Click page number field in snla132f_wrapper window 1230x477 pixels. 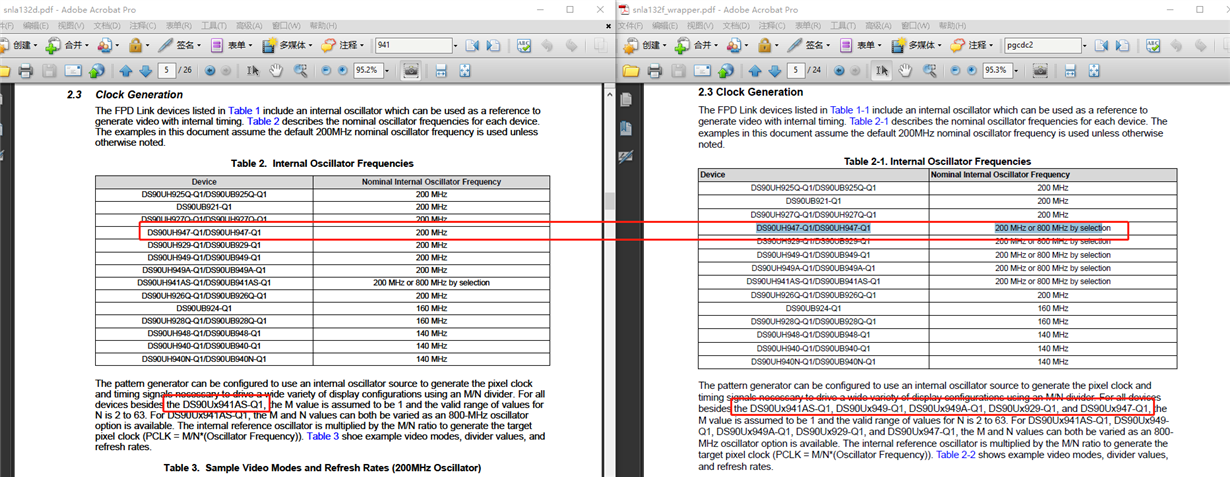(796, 71)
